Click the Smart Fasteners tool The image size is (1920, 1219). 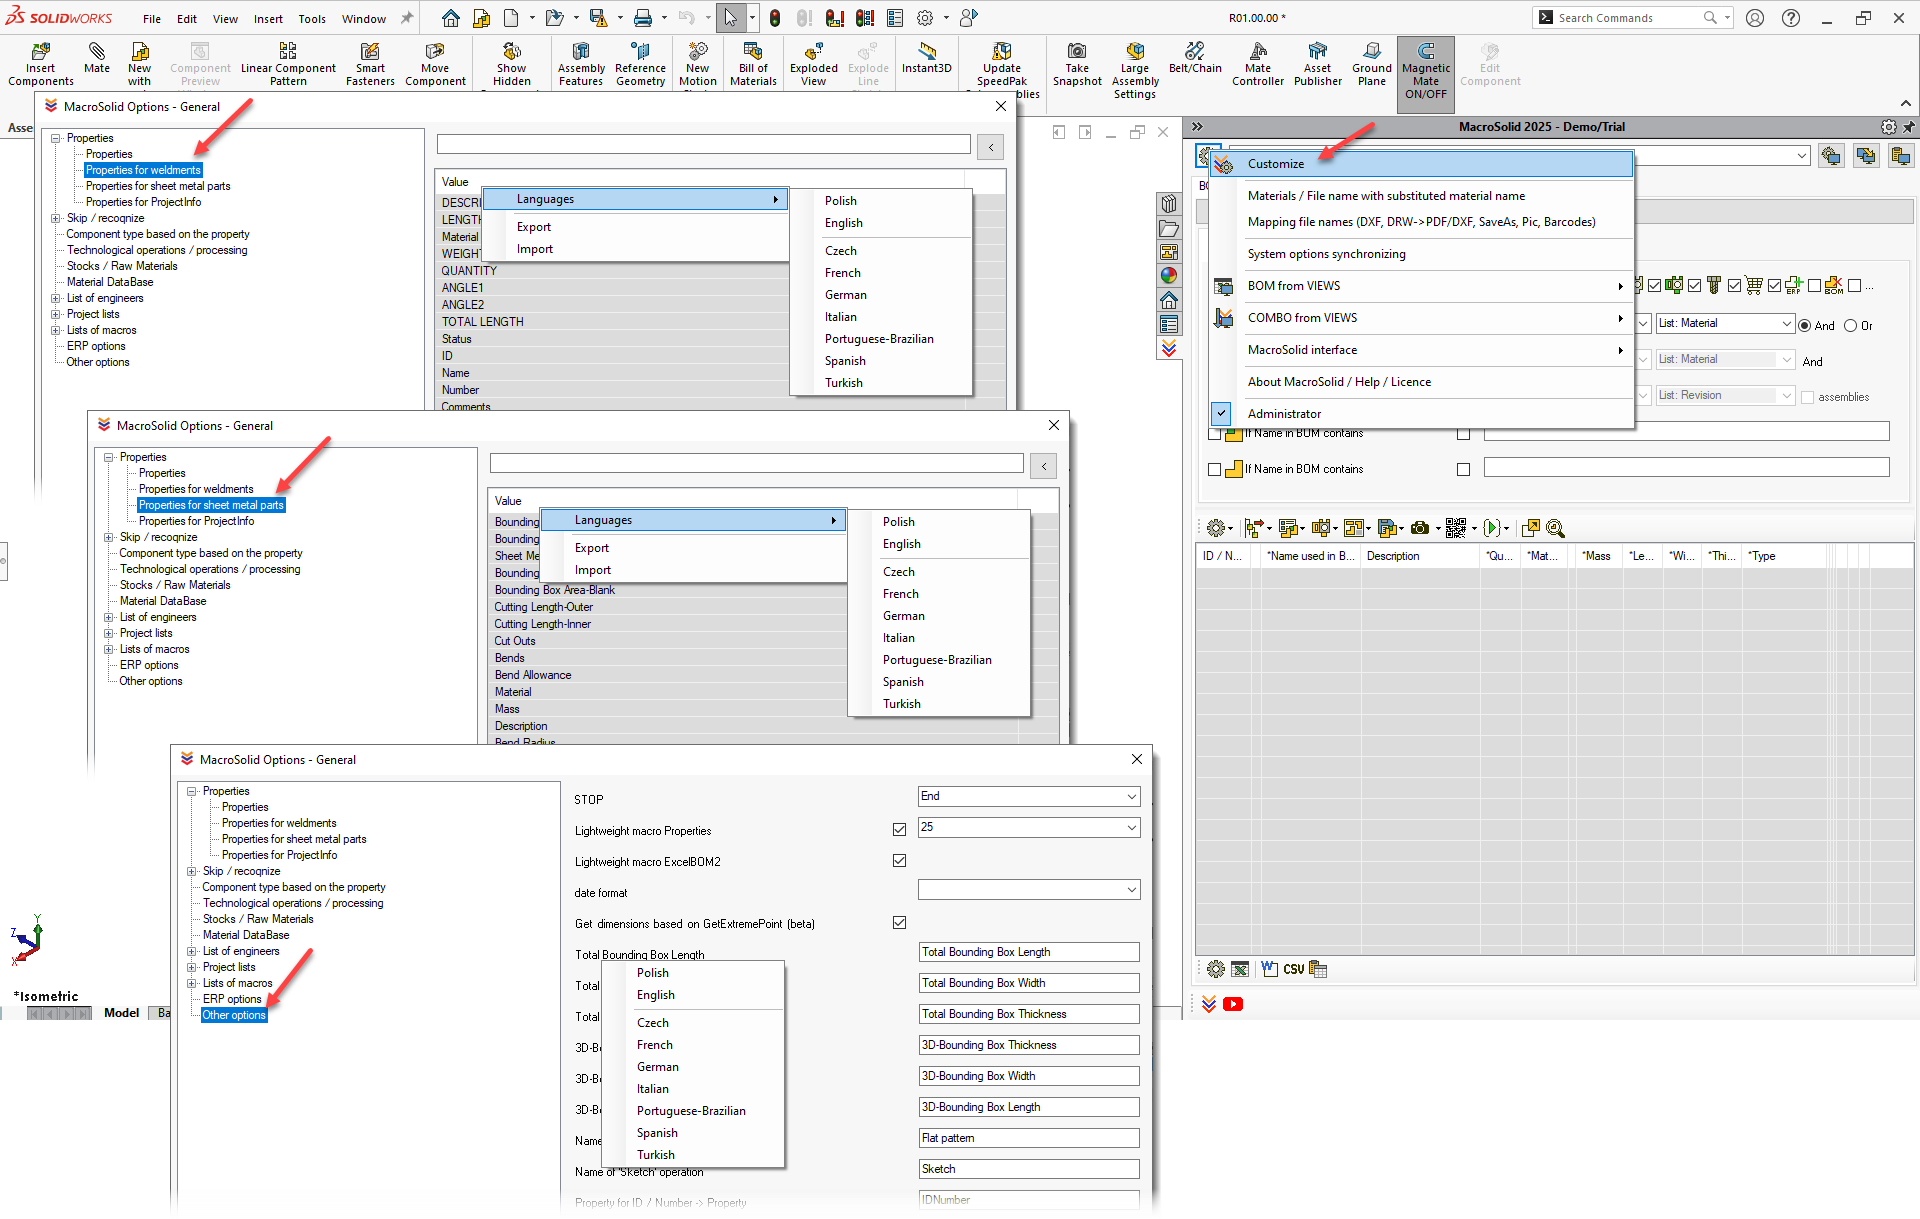pos(370,64)
